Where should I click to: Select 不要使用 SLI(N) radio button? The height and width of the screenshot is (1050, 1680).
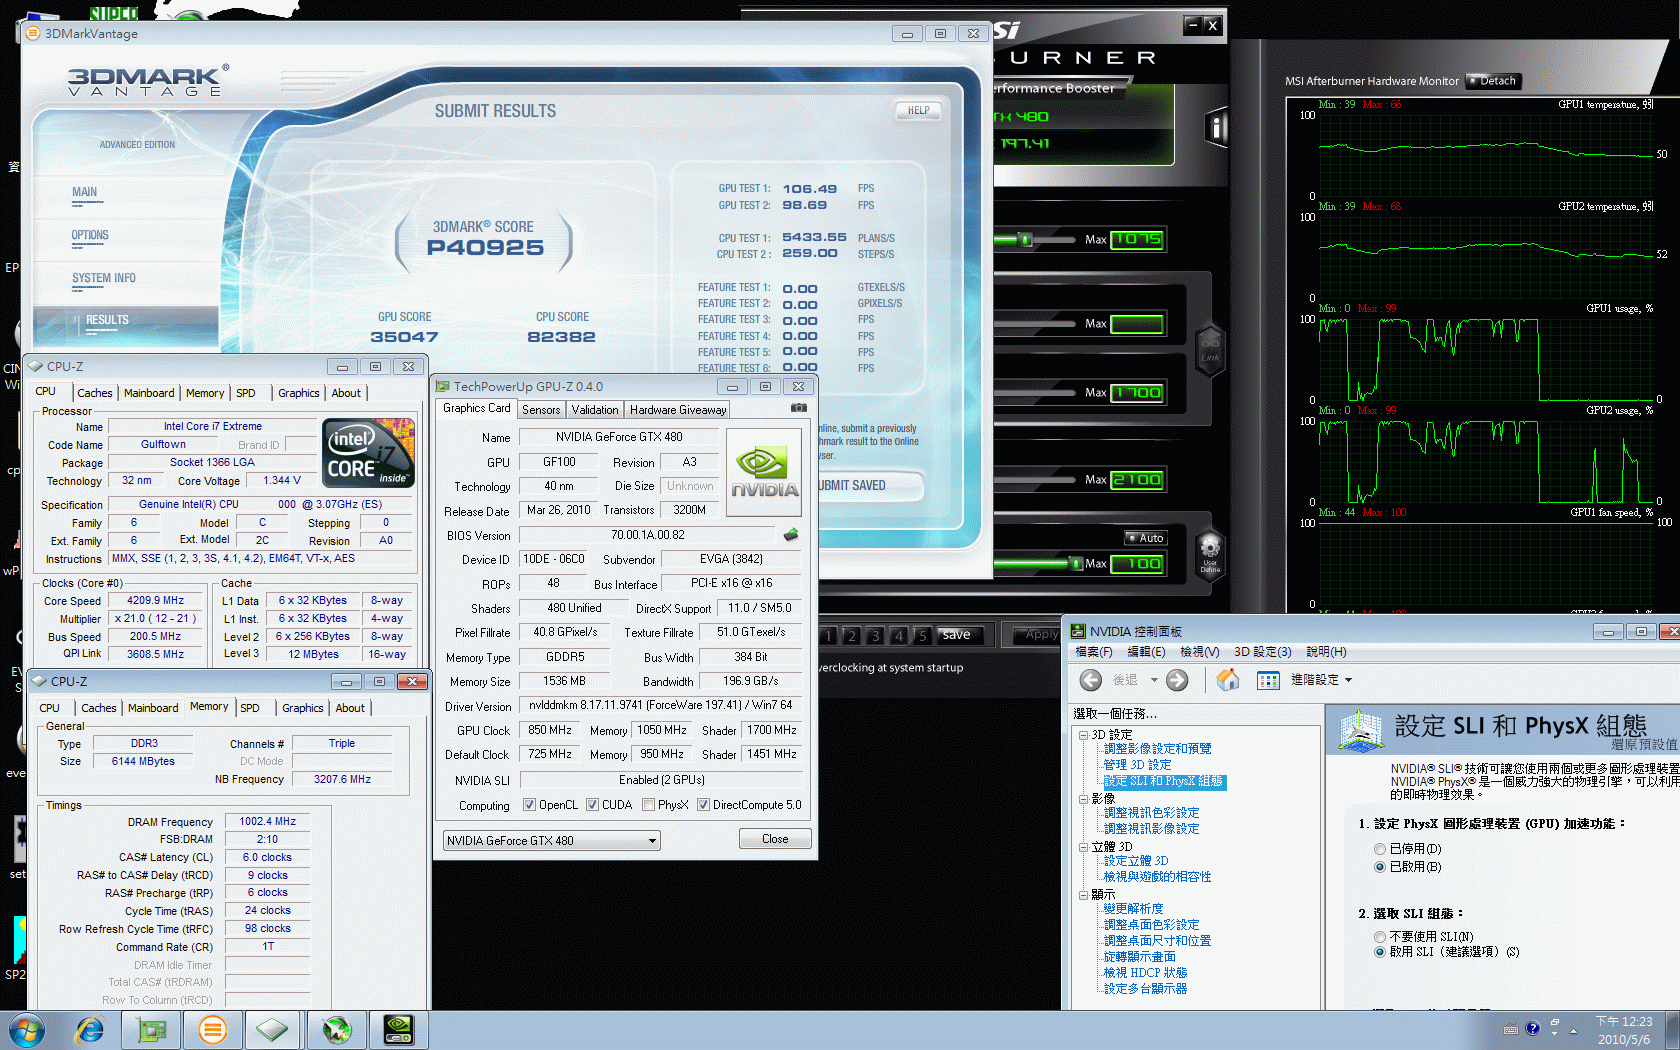coord(1380,937)
